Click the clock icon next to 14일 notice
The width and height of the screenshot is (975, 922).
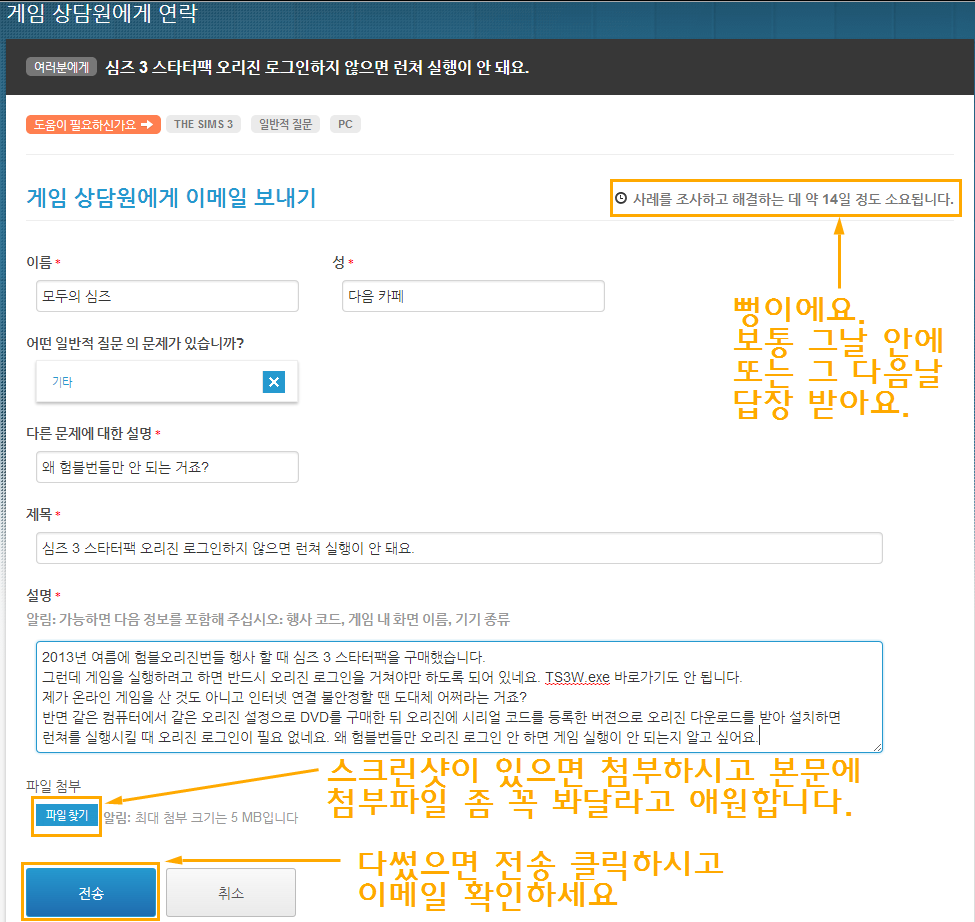click(621, 198)
